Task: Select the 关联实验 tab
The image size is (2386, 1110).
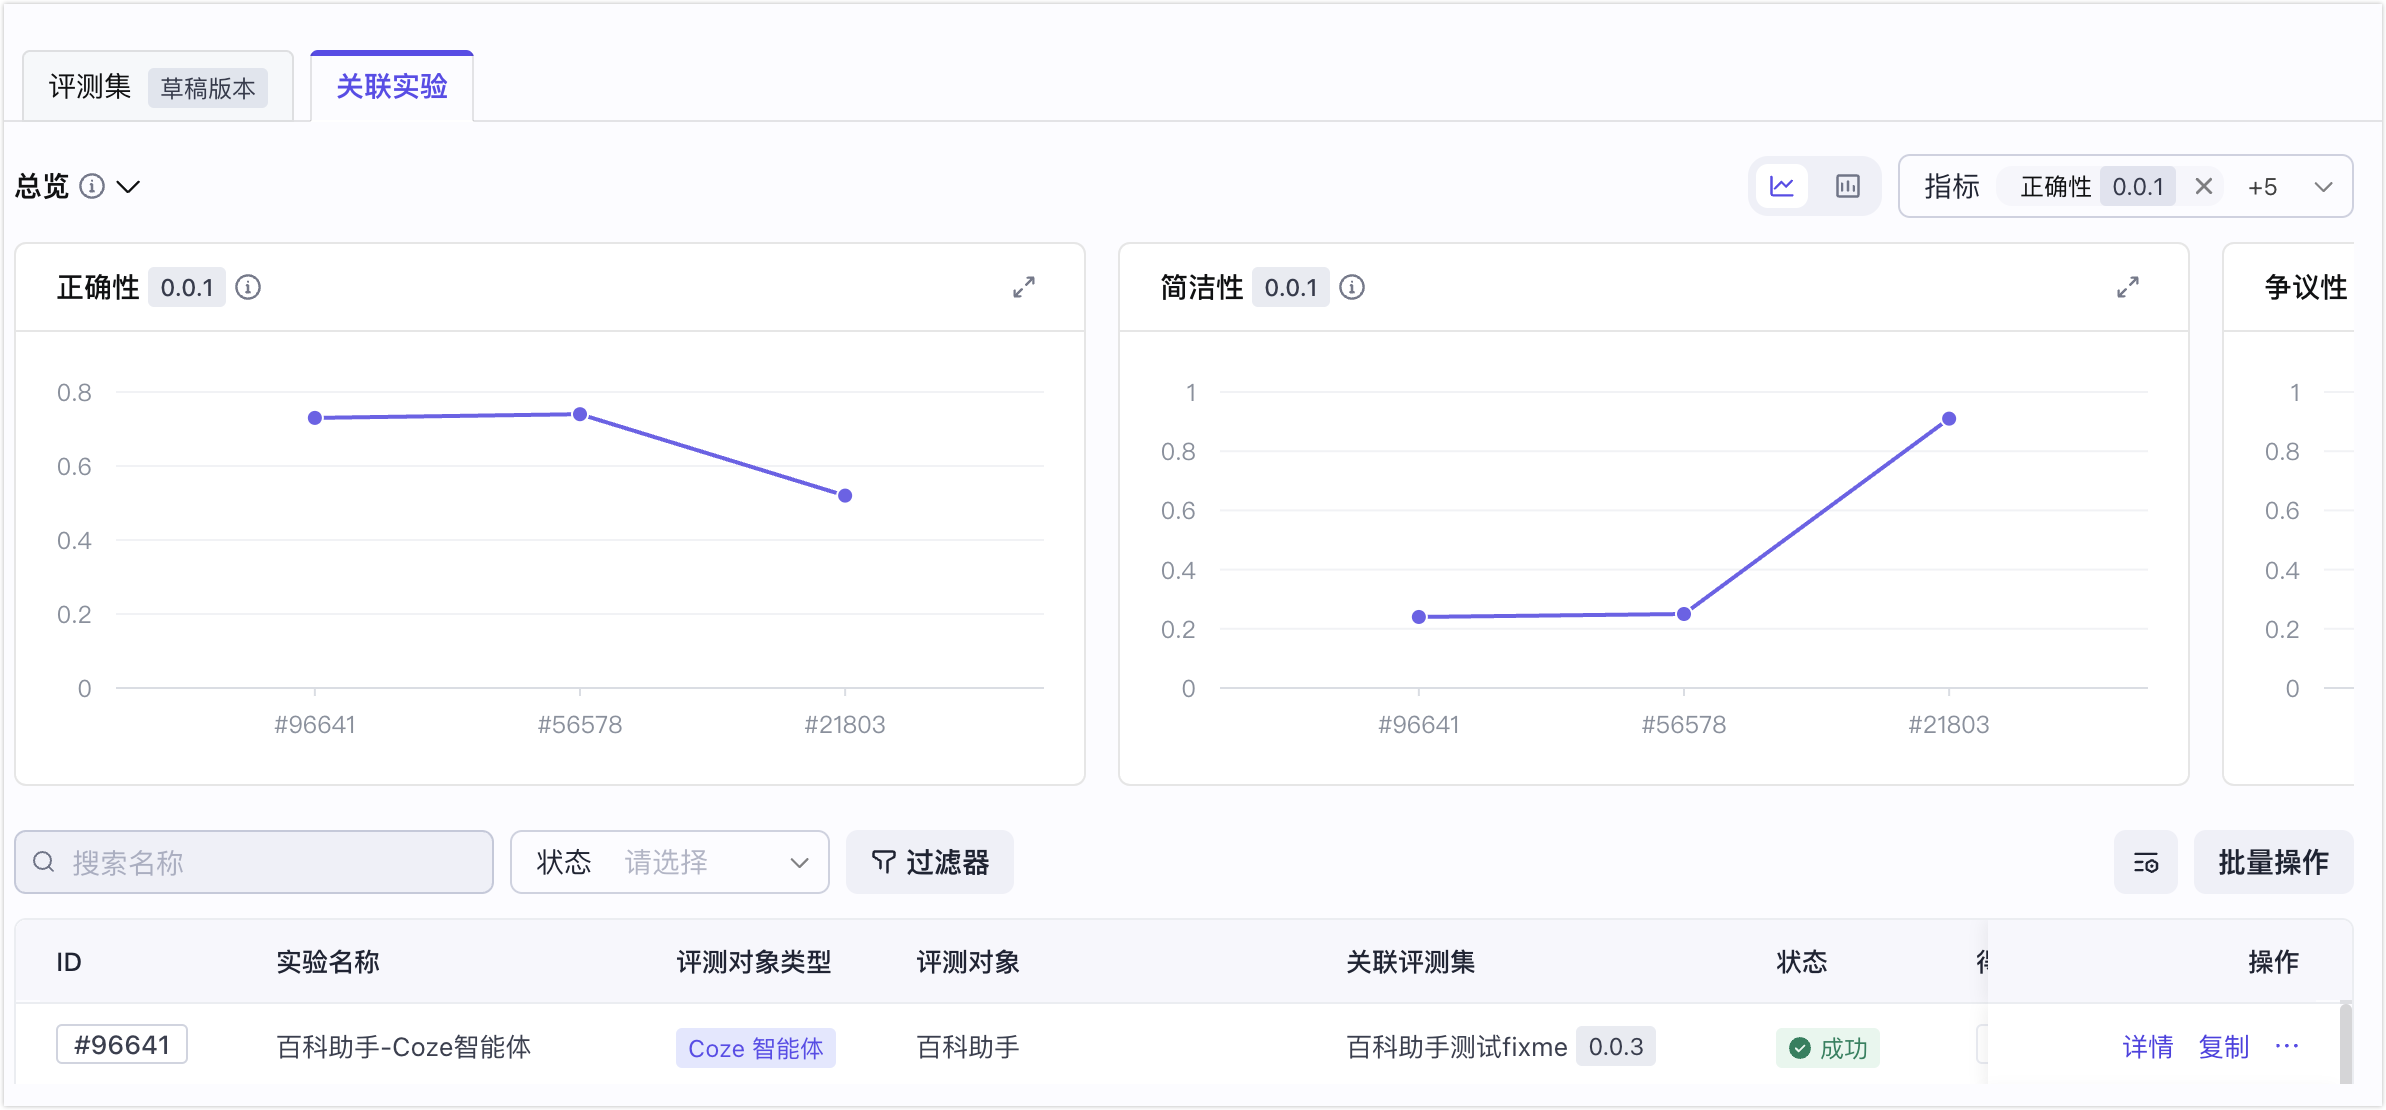Action: pos(392,87)
